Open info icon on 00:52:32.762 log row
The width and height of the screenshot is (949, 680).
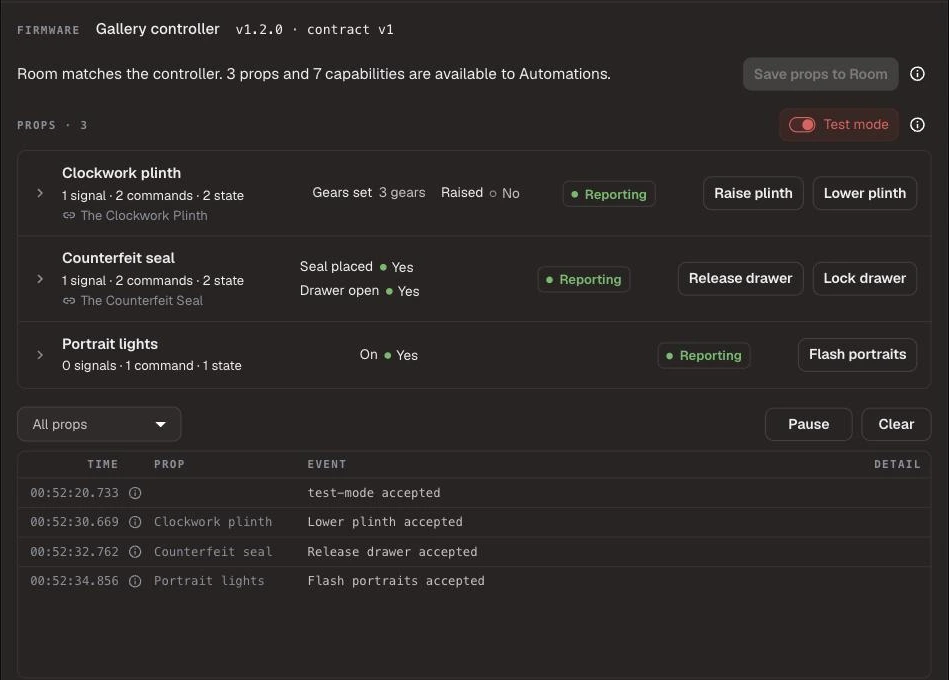[x=135, y=552]
